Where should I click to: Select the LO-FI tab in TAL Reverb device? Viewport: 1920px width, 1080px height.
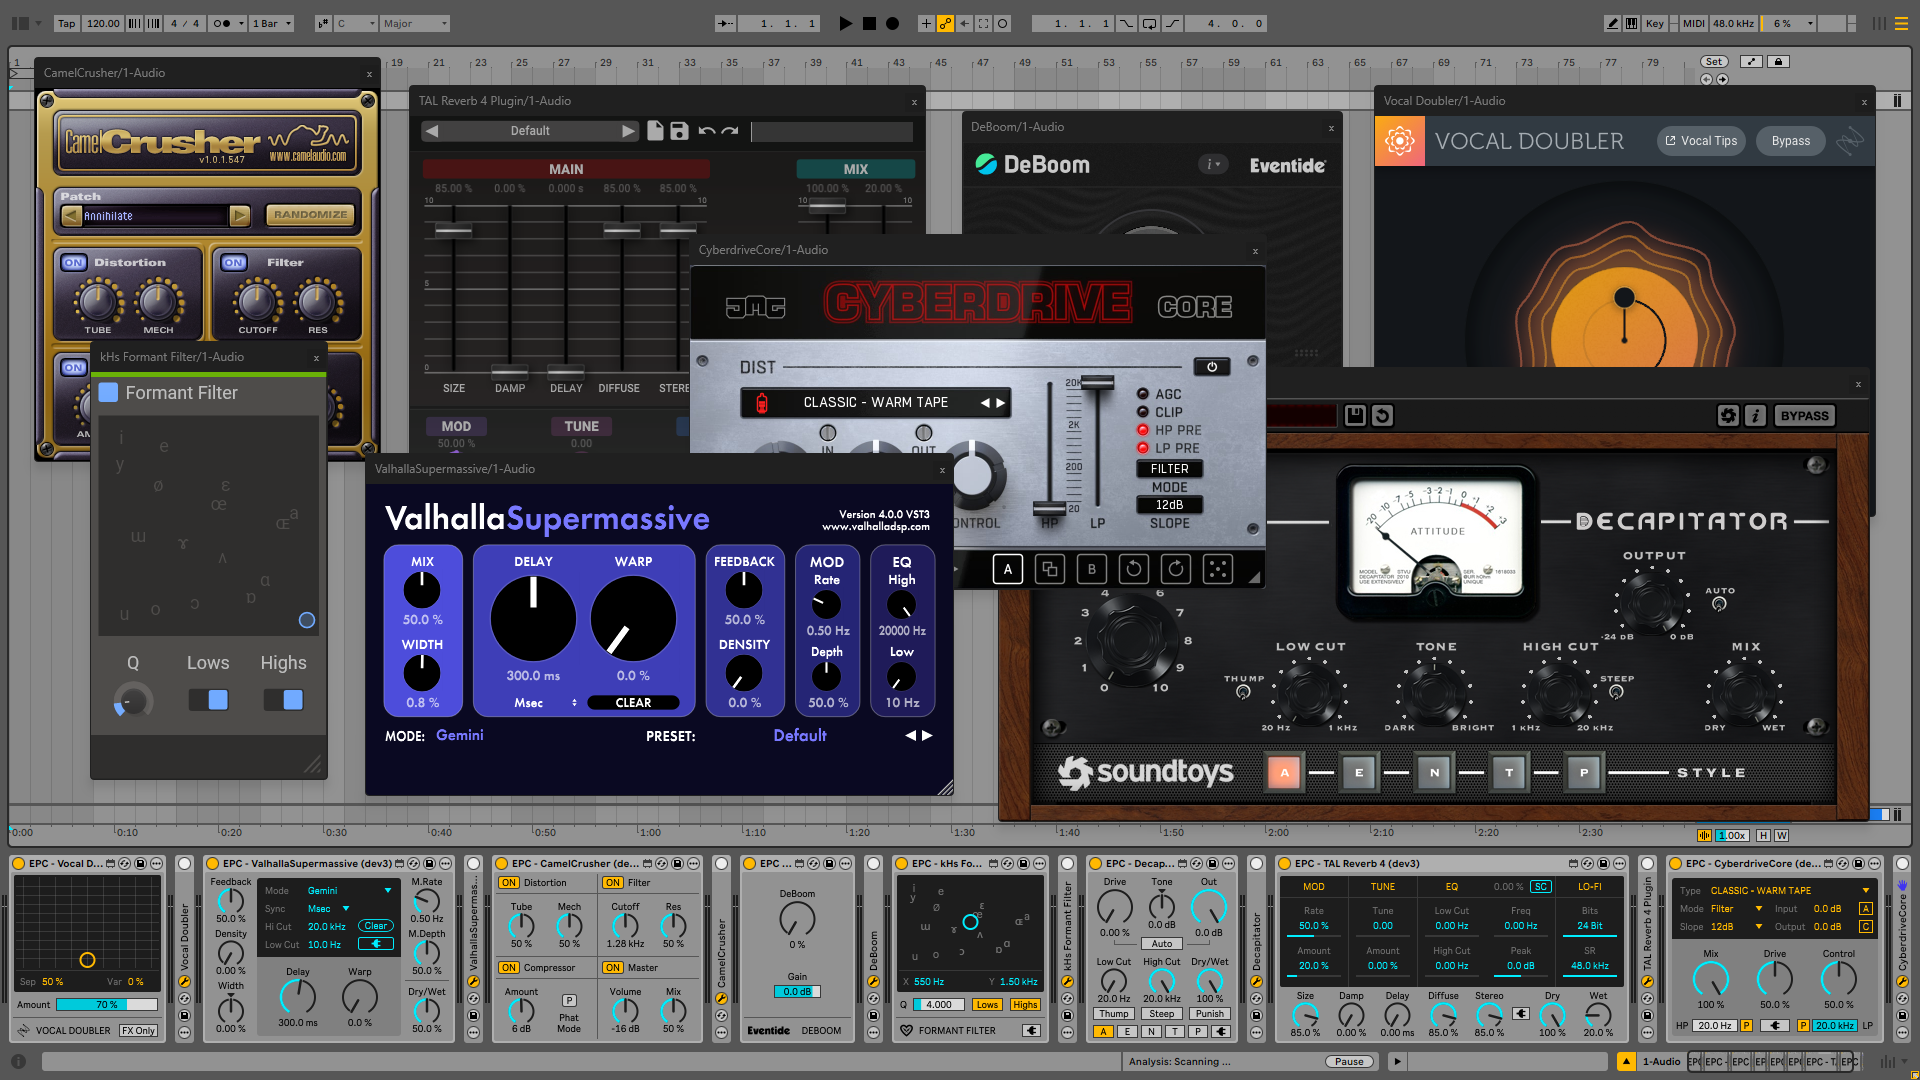click(1589, 887)
